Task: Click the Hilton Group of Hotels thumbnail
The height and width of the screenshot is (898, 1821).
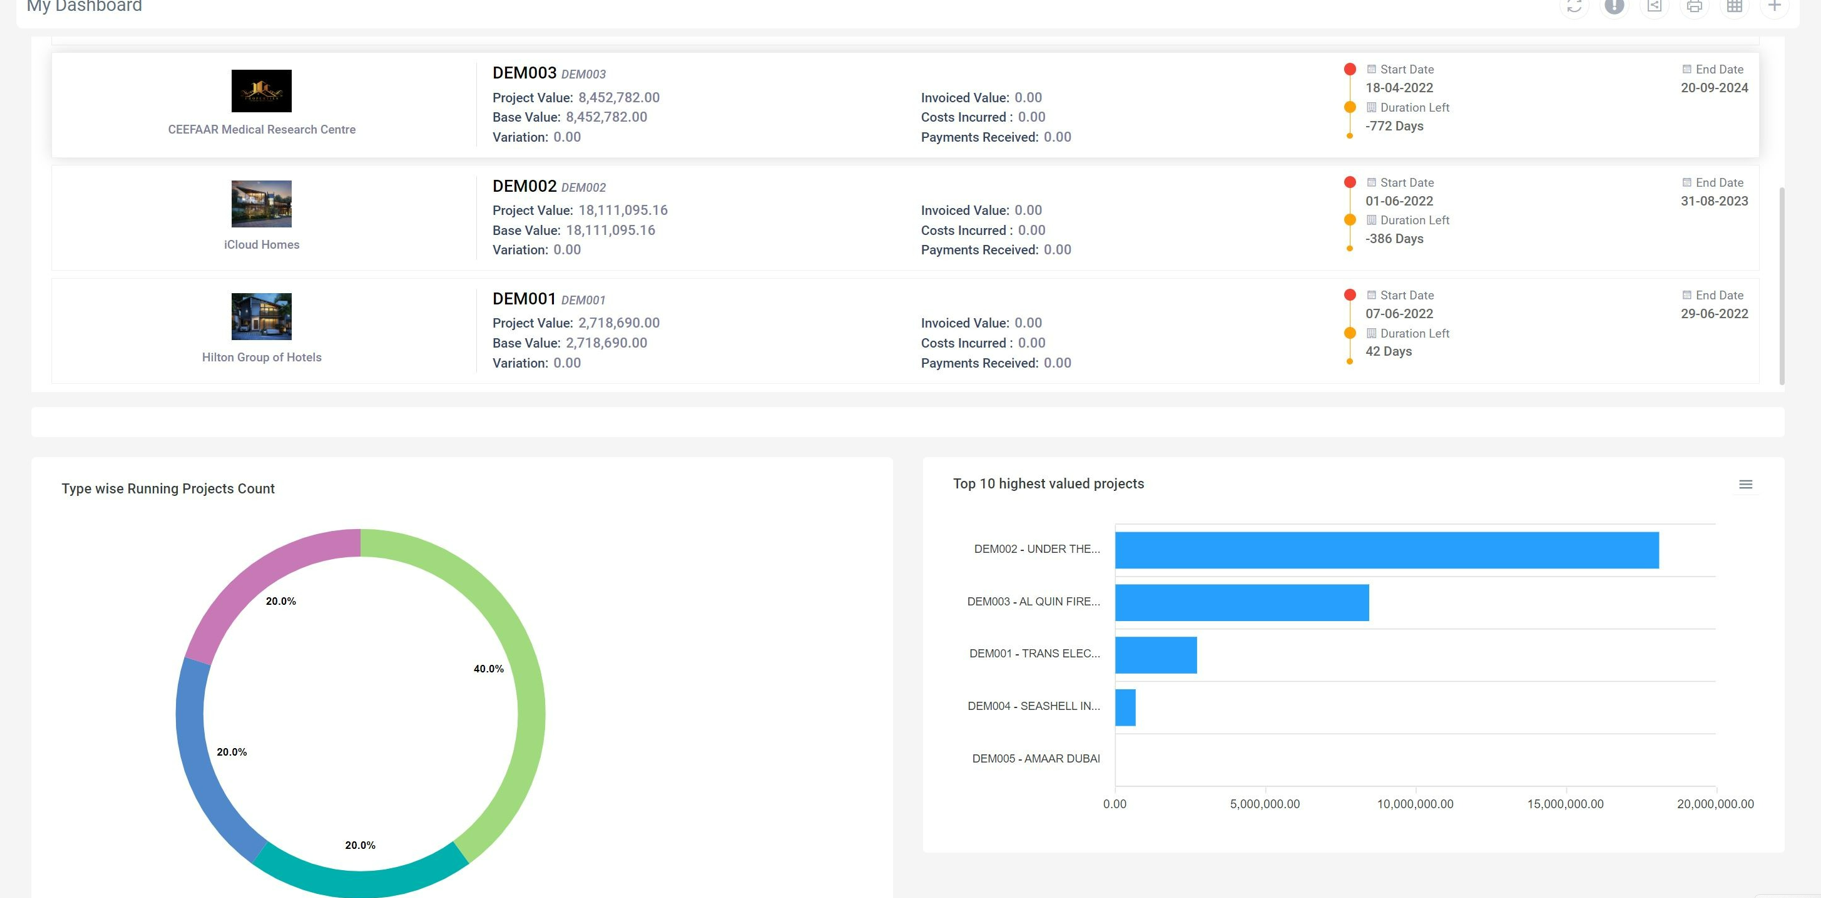Action: (x=261, y=317)
